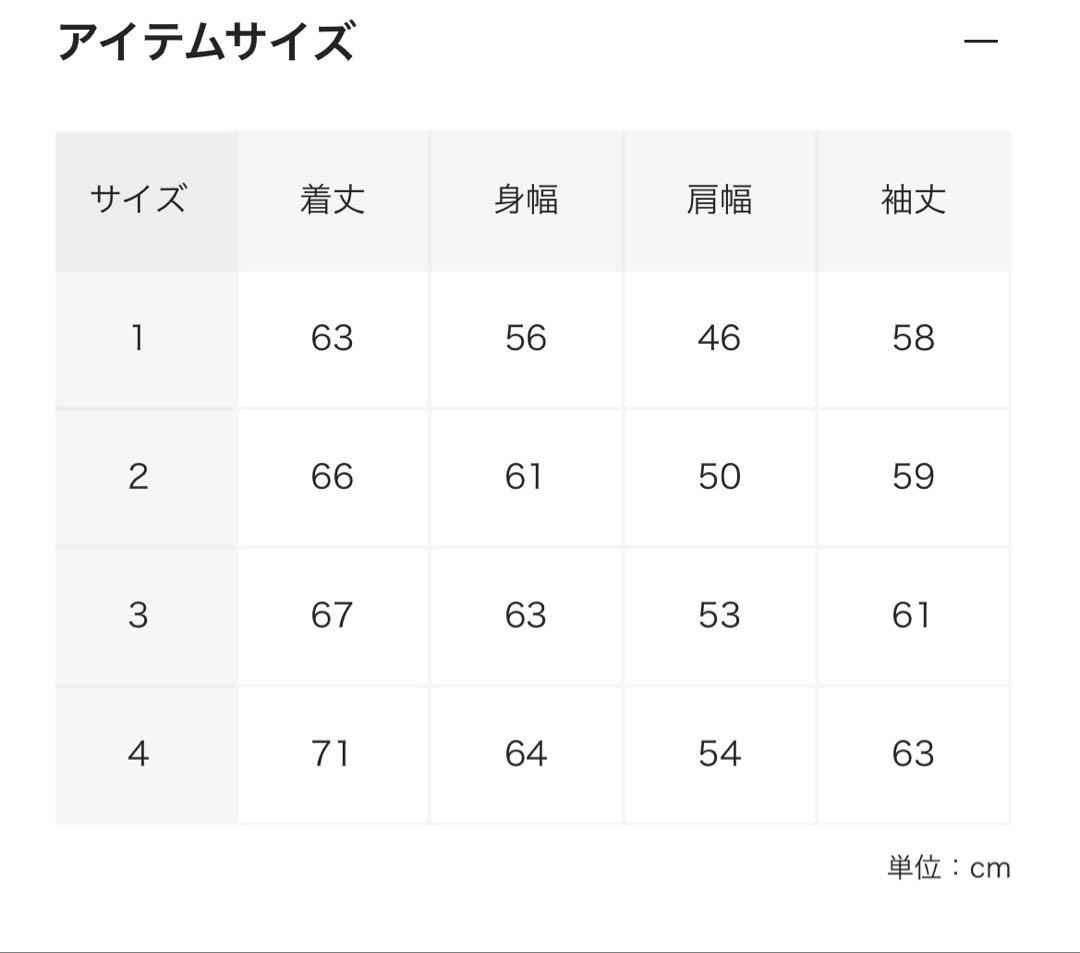
Task: Click the size 1 row label
Action: 138,338
